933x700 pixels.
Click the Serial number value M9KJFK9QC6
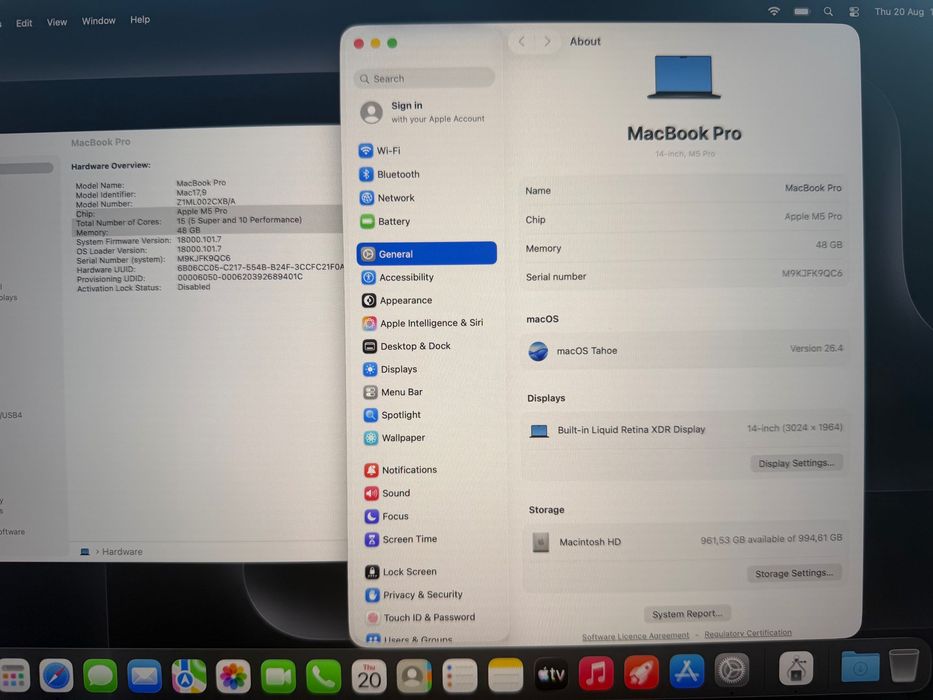812,274
